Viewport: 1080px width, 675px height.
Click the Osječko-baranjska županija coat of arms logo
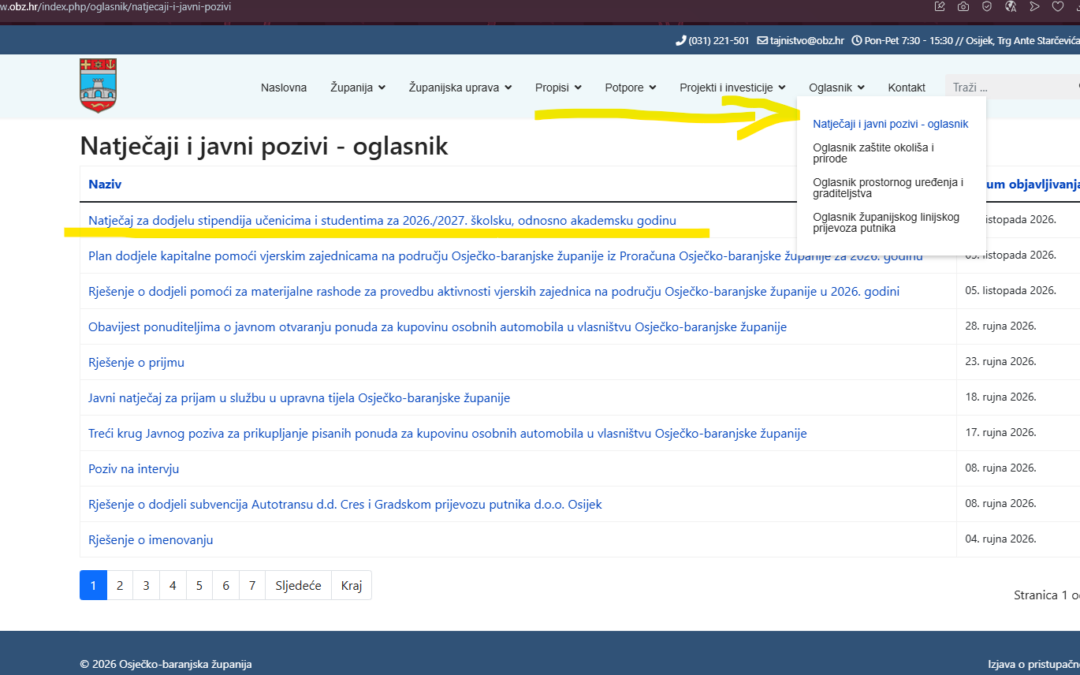tap(98, 85)
